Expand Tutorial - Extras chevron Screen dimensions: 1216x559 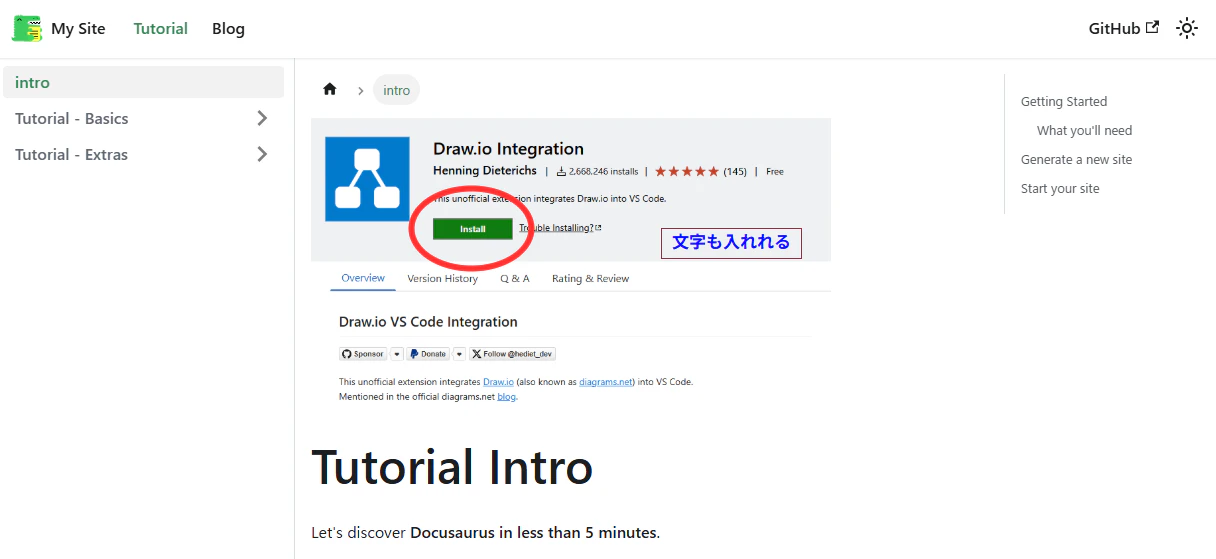tap(262, 154)
